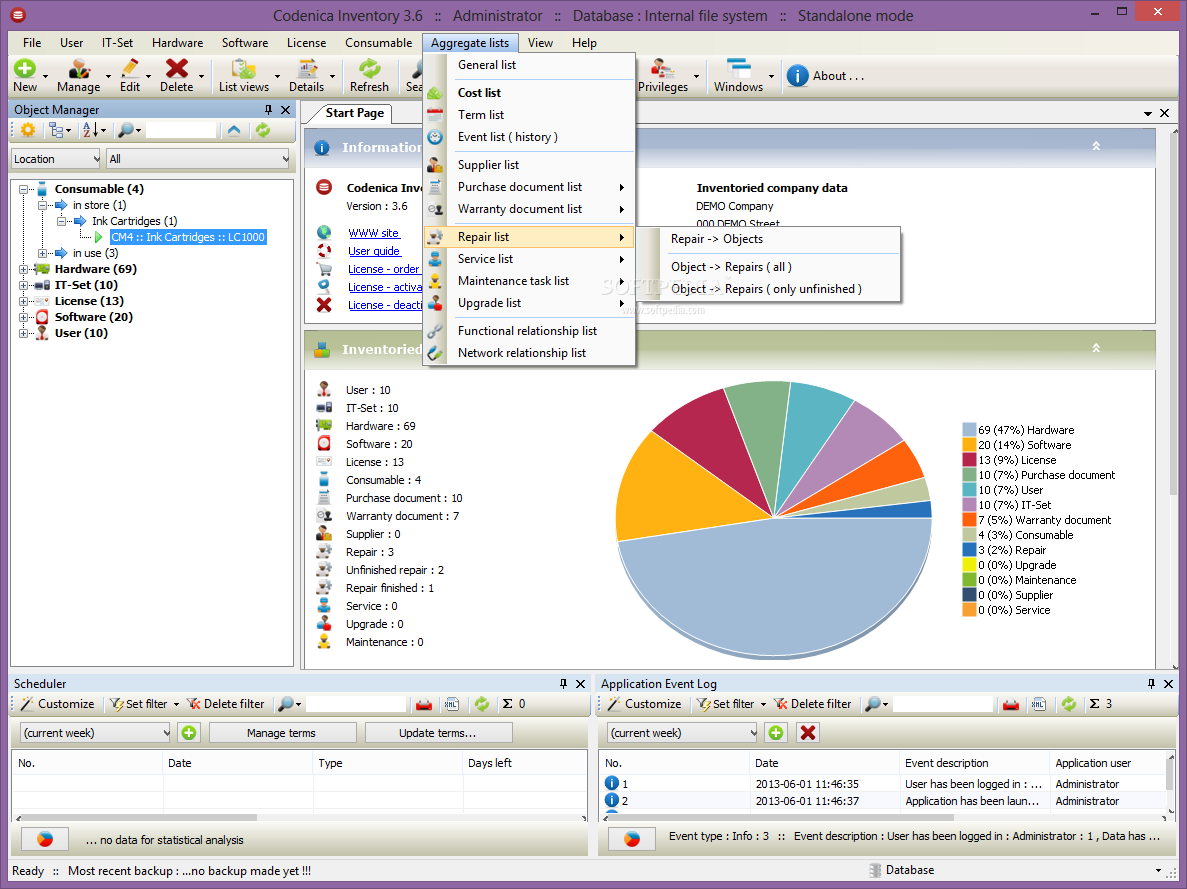Open the WWW site link
Image resolution: width=1187 pixels, height=889 pixels.
[373, 233]
